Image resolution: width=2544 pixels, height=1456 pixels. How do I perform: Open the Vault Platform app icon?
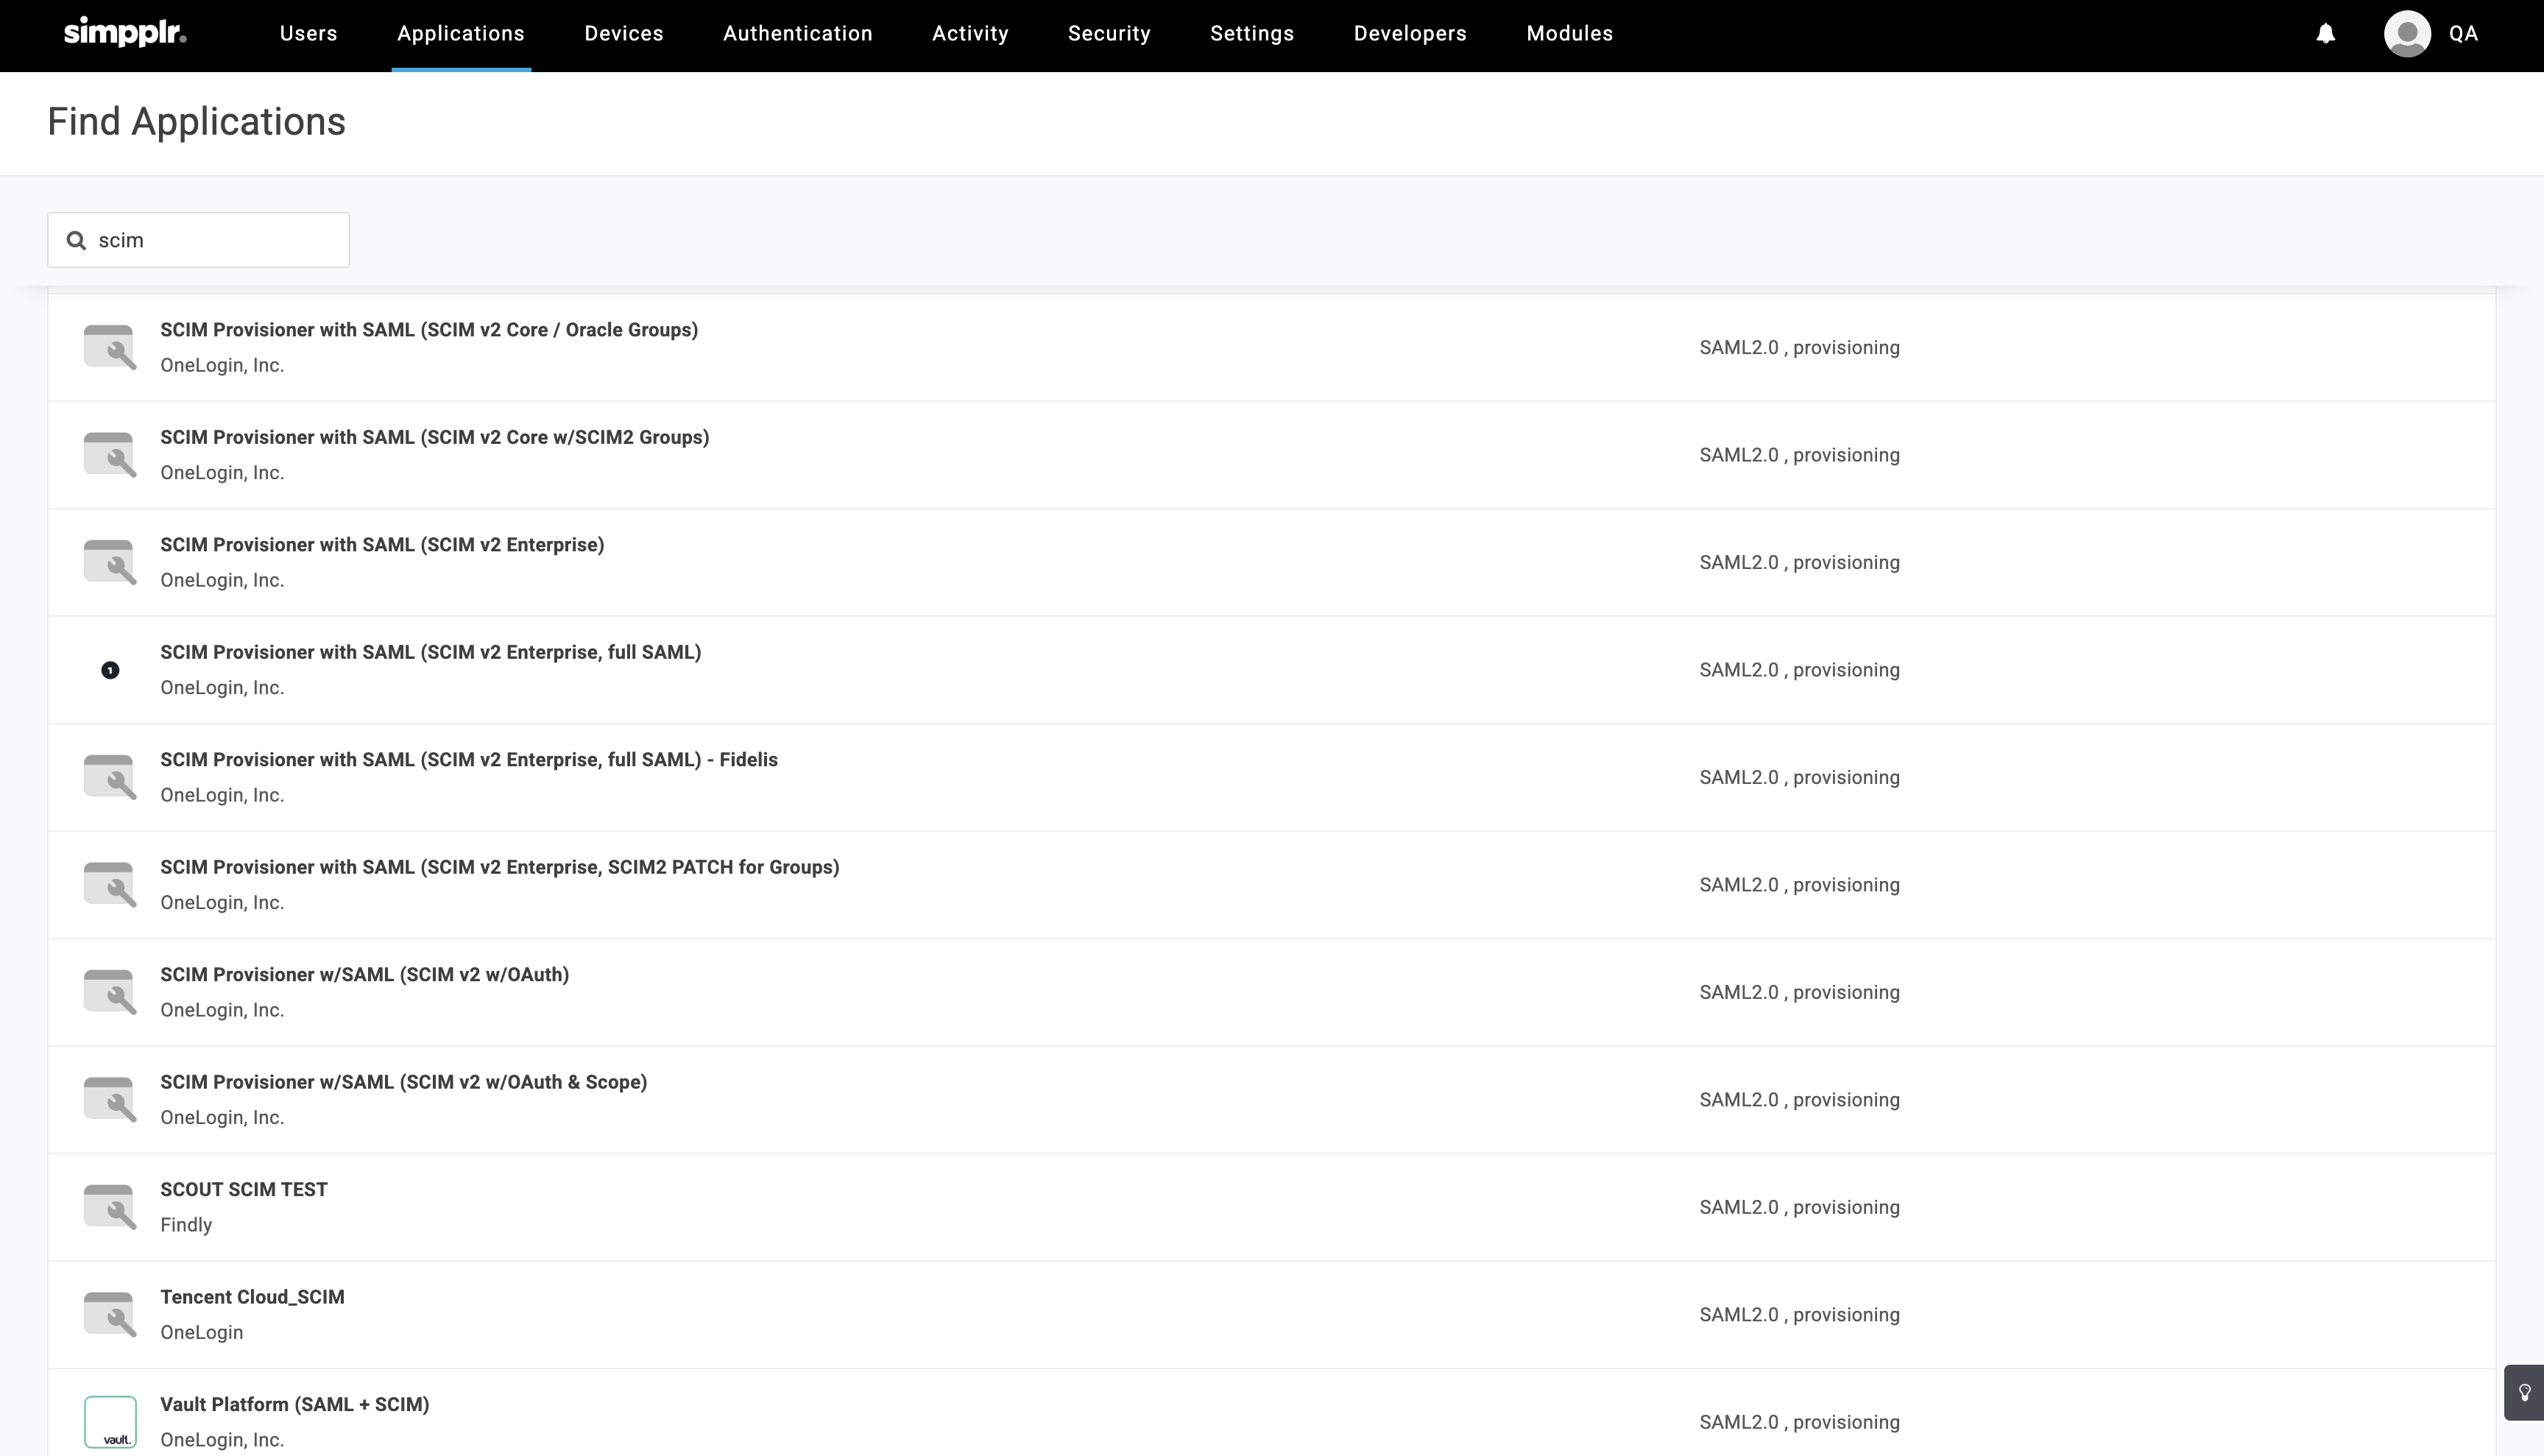[112, 1421]
